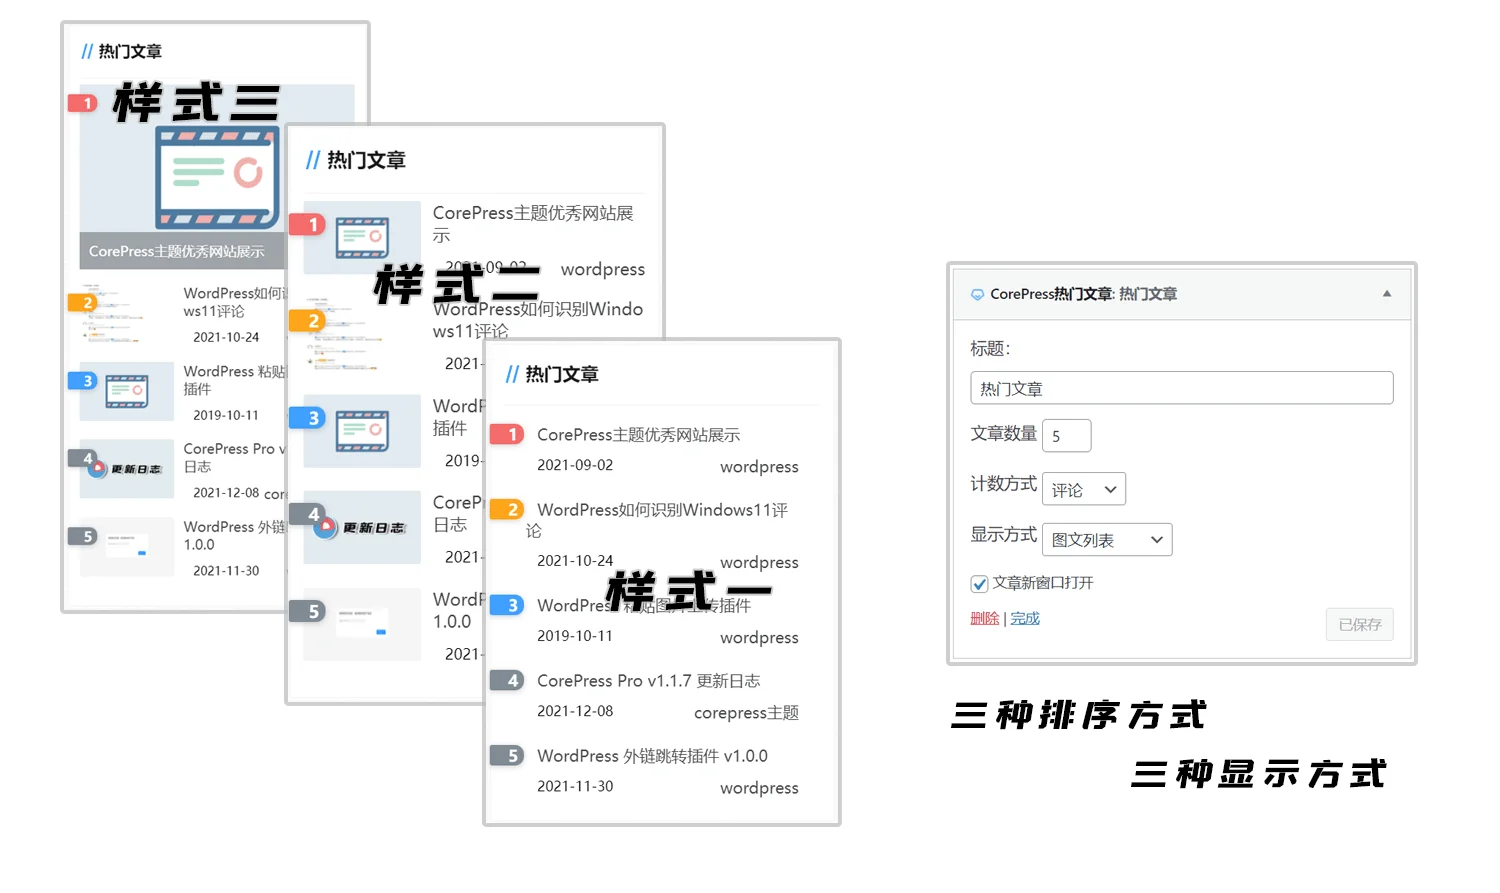This screenshot has height=893, width=1500.
Task: Click date 2021-09-02 in text-only list panel
Action: click(575, 465)
